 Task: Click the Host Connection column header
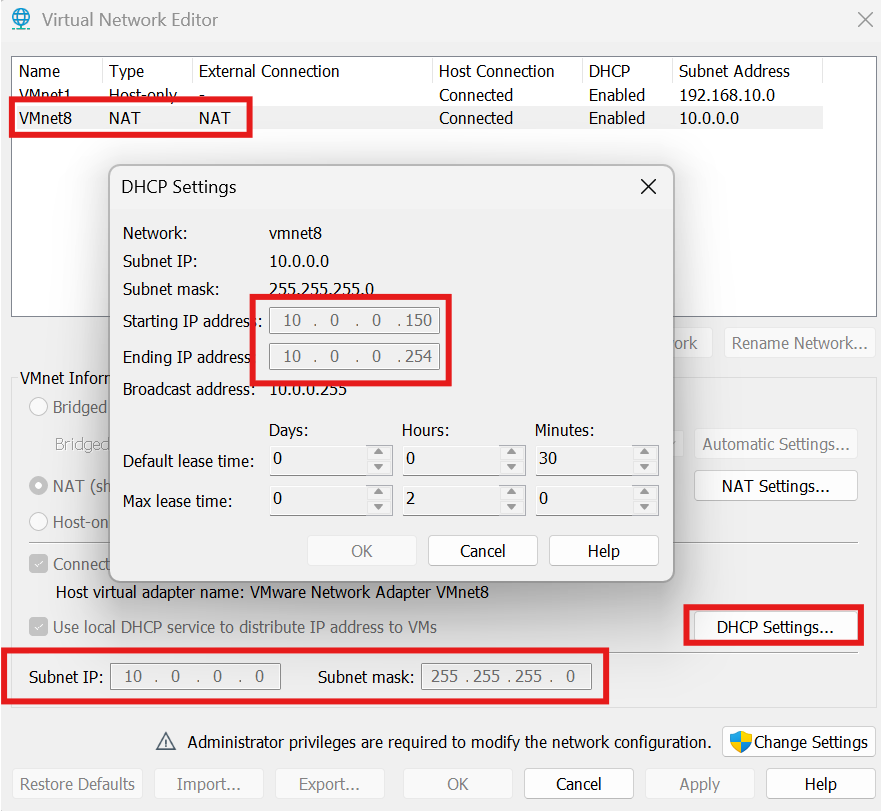pos(507,71)
